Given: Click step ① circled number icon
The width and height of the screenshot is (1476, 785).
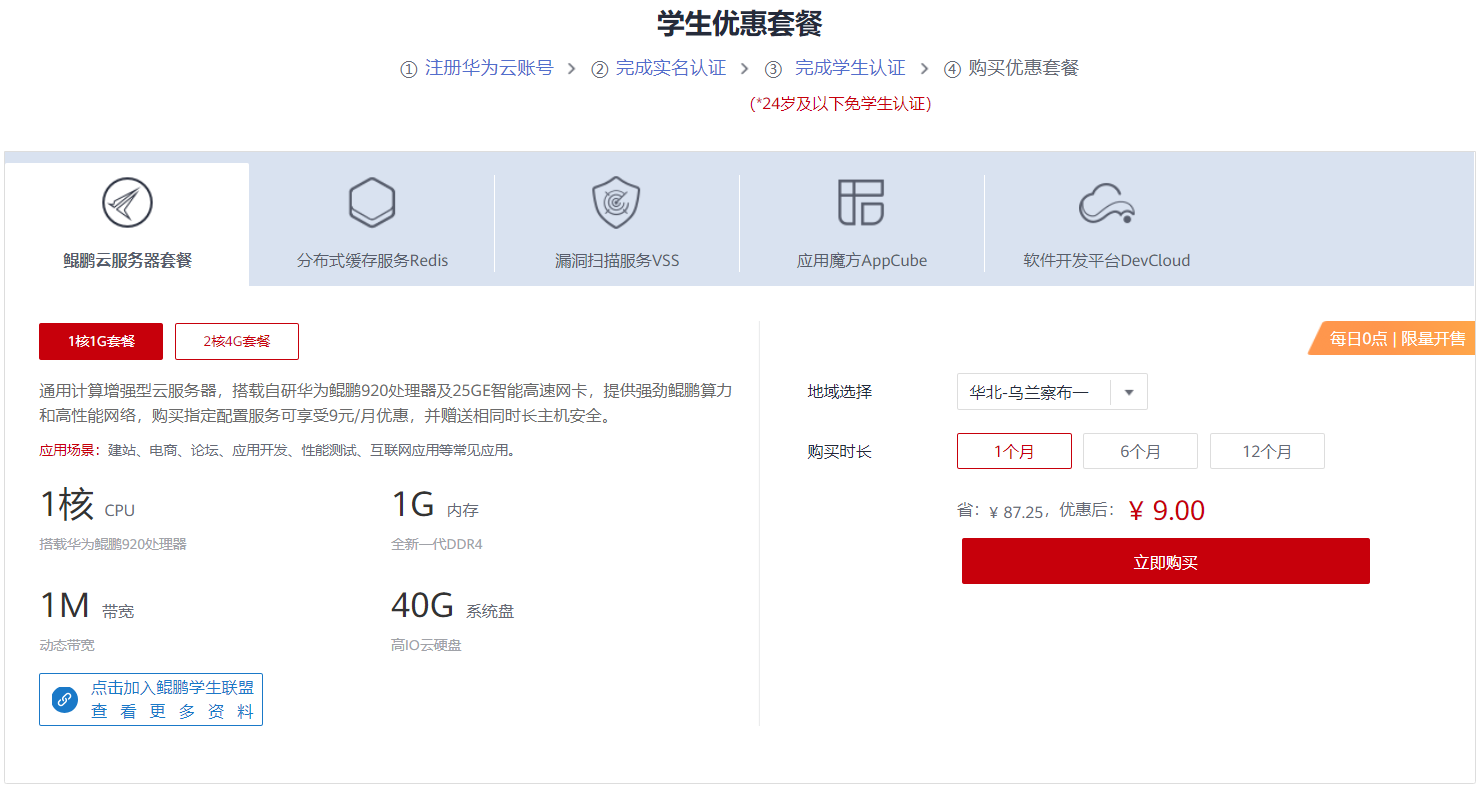Looking at the screenshot, I should (x=408, y=67).
